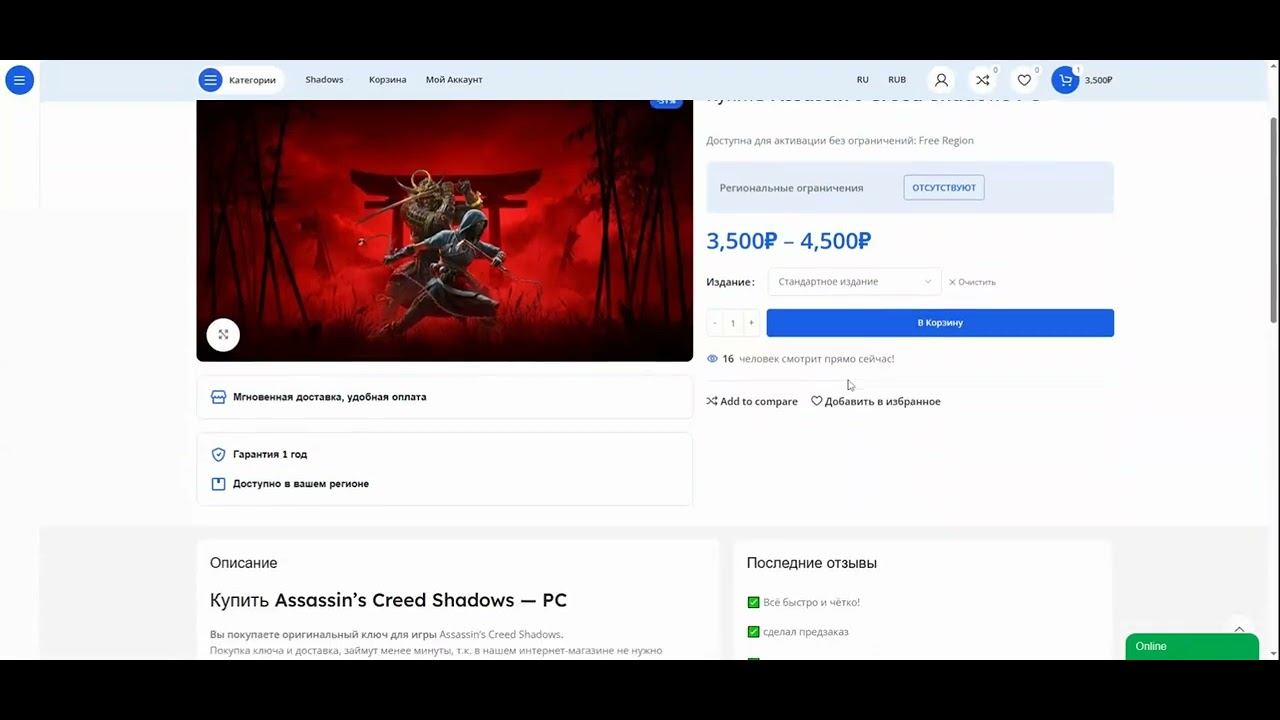Image resolution: width=1280 pixels, height=720 pixels.
Task: Open Мой Аккаунт menu item
Action: click(x=454, y=80)
